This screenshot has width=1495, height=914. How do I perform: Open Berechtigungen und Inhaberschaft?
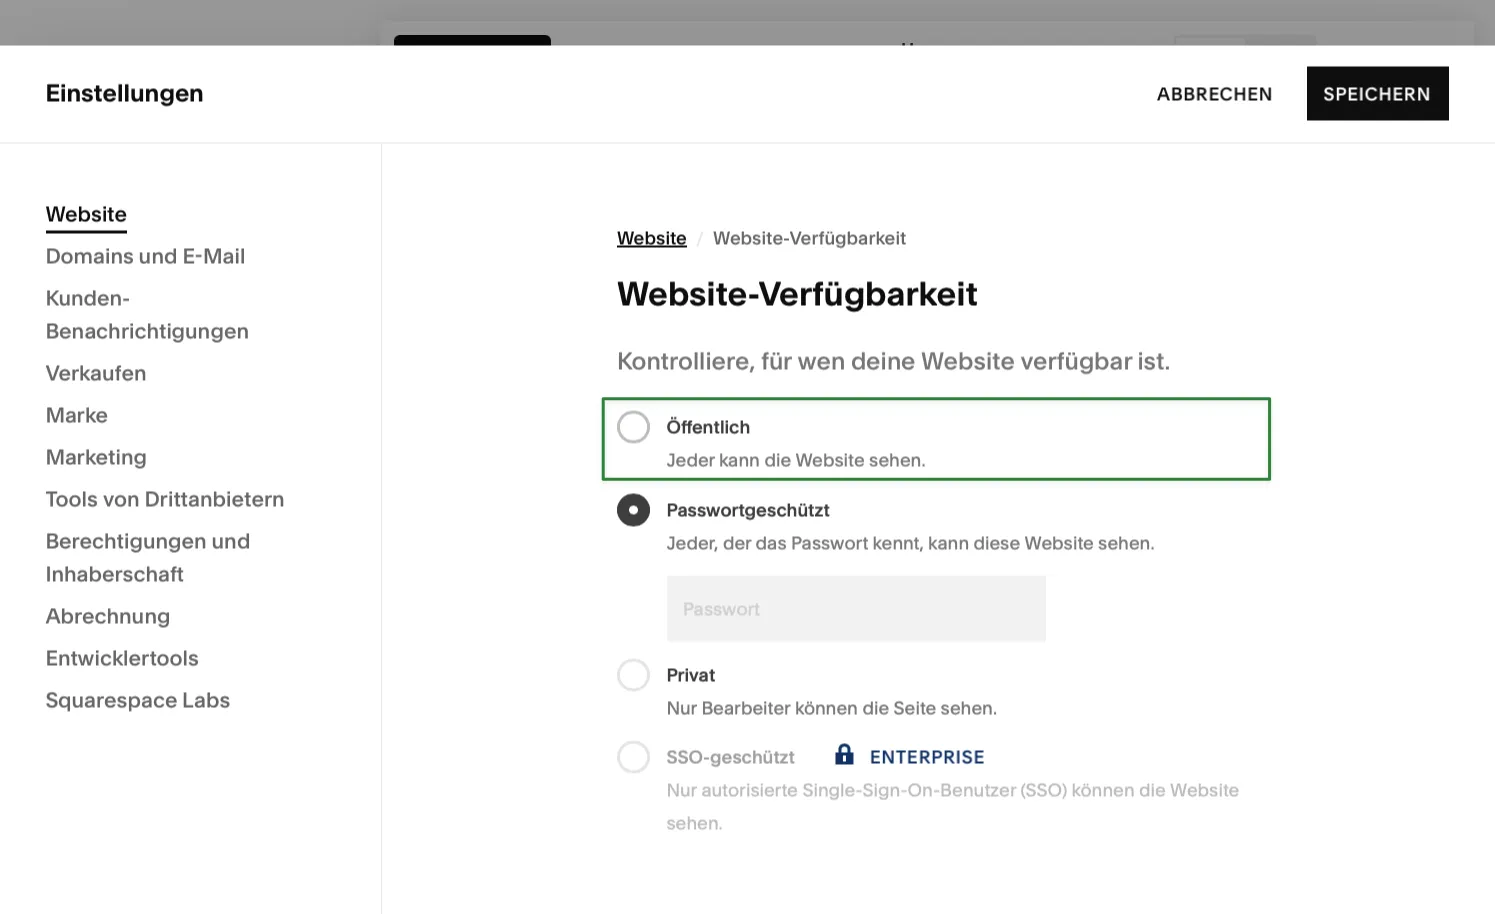(x=147, y=557)
